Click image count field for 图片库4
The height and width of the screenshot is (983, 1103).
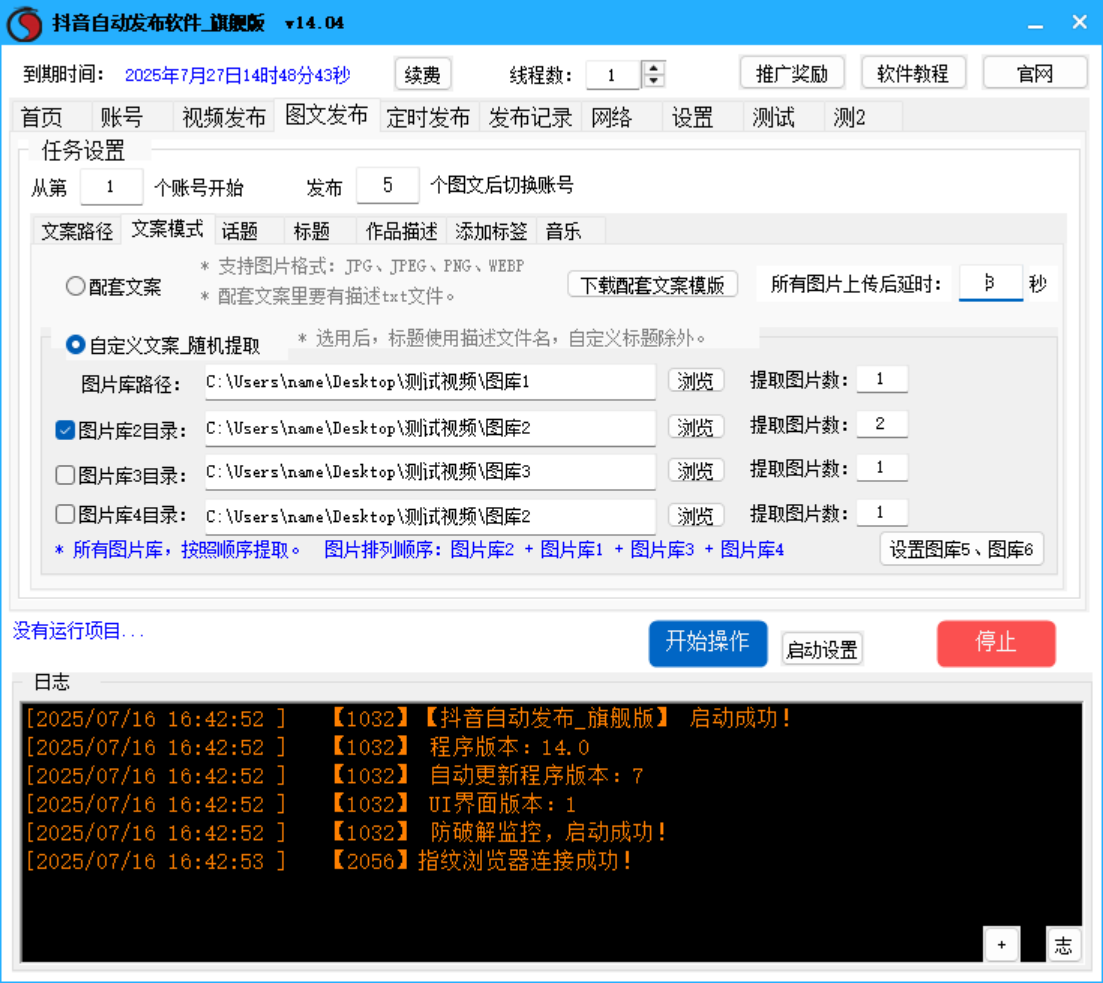(881, 513)
